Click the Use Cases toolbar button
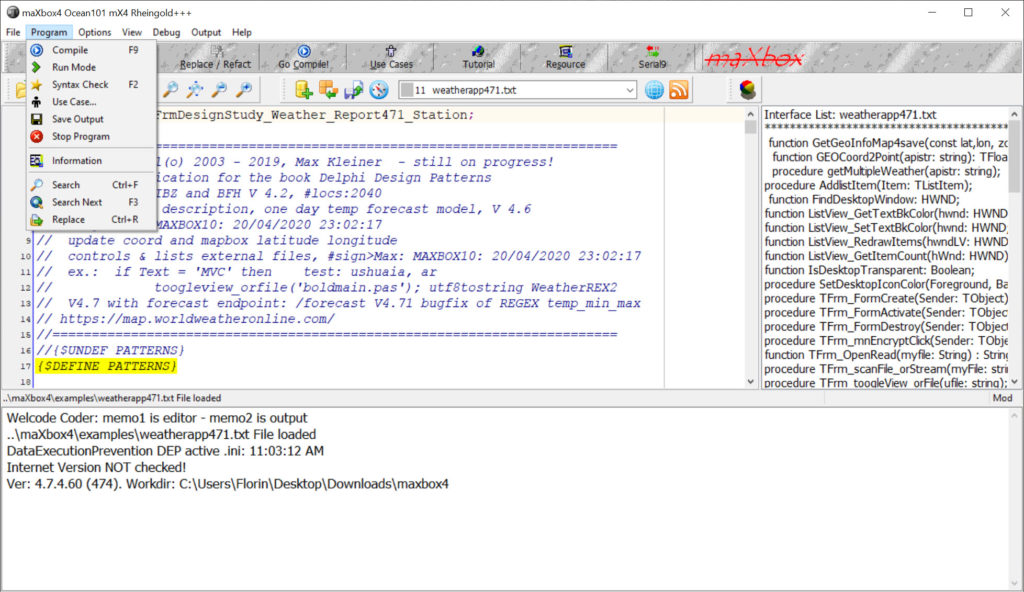 [391, 58]
